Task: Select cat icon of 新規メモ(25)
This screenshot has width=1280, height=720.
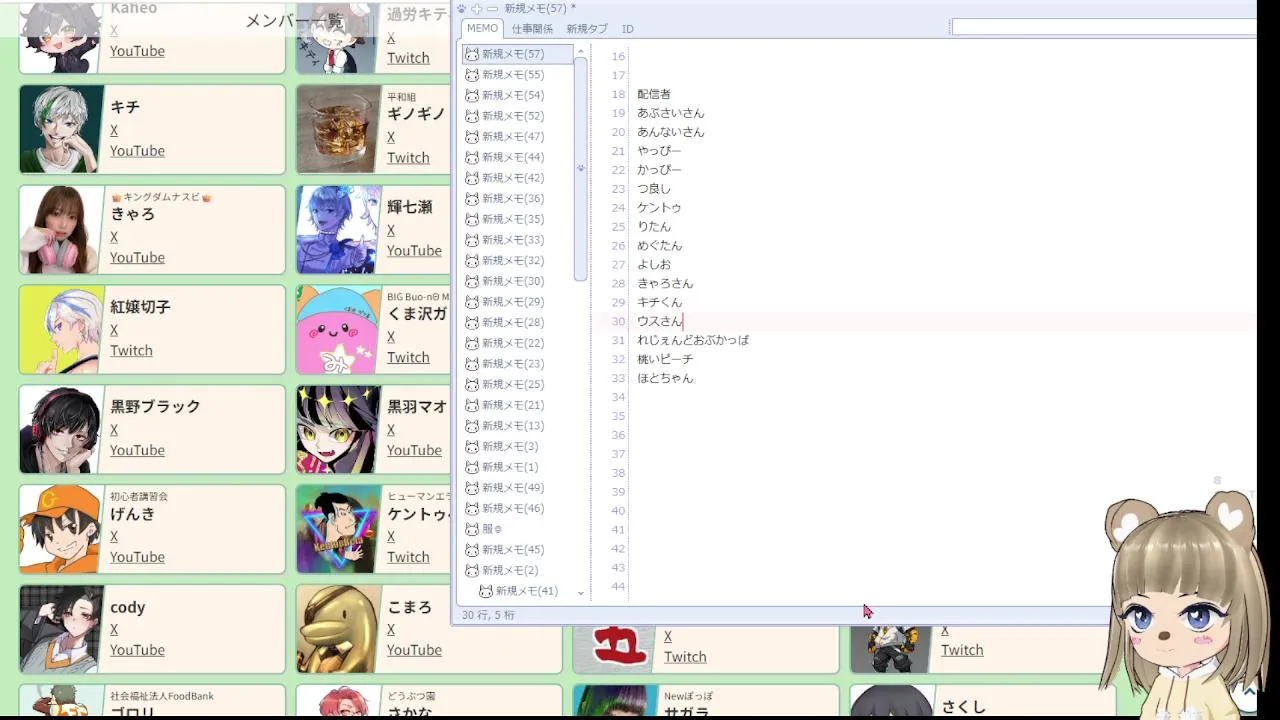Action: [472, 384]
